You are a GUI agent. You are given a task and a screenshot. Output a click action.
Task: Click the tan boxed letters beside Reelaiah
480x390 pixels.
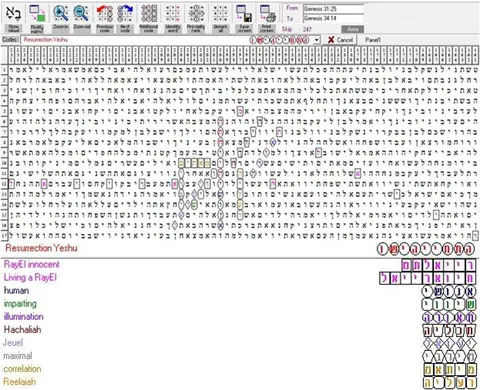[450, 382]
